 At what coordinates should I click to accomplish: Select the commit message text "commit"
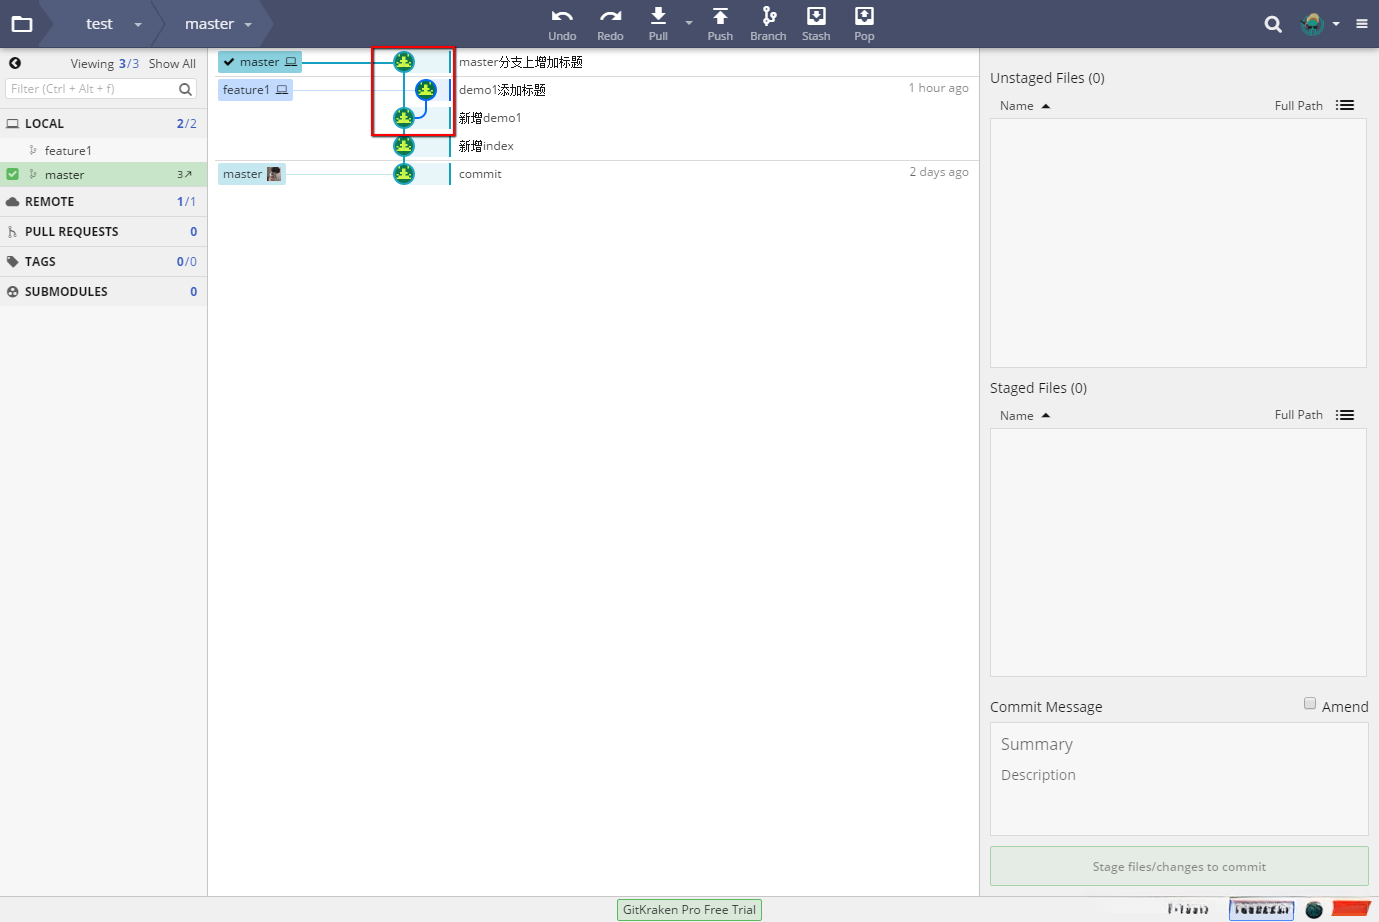coord(480,174)
